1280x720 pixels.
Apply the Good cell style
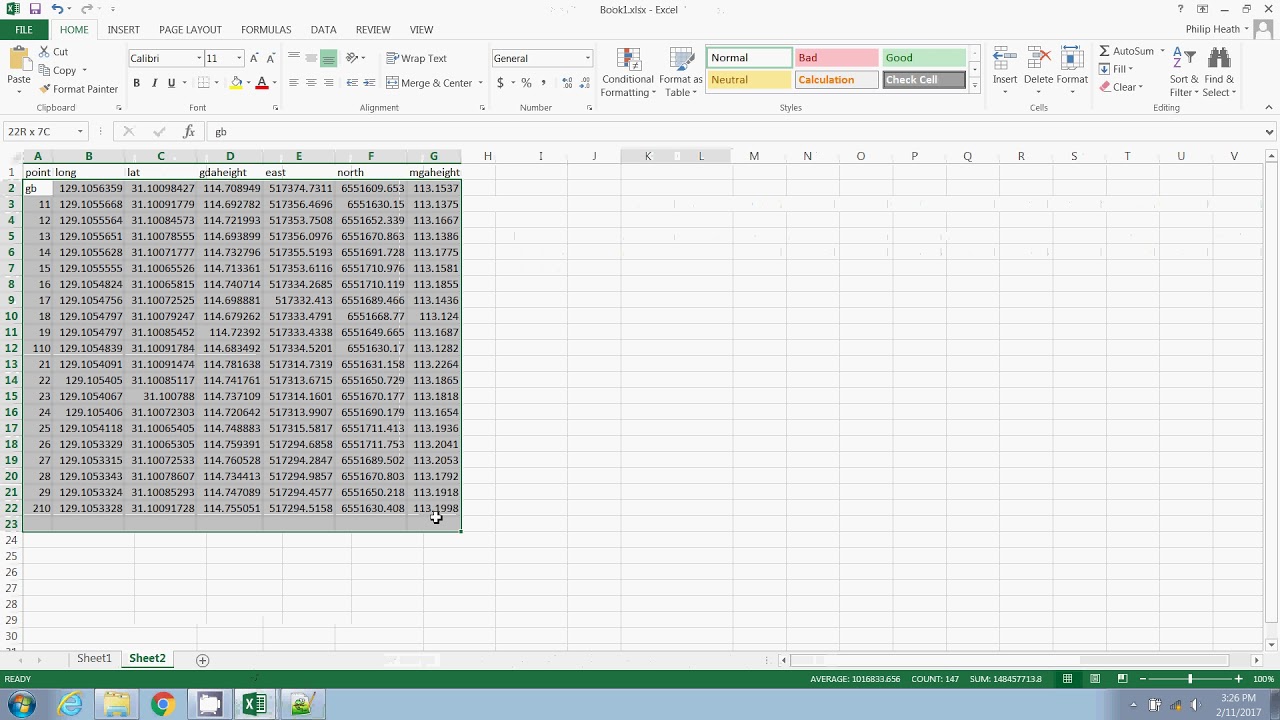924,58
